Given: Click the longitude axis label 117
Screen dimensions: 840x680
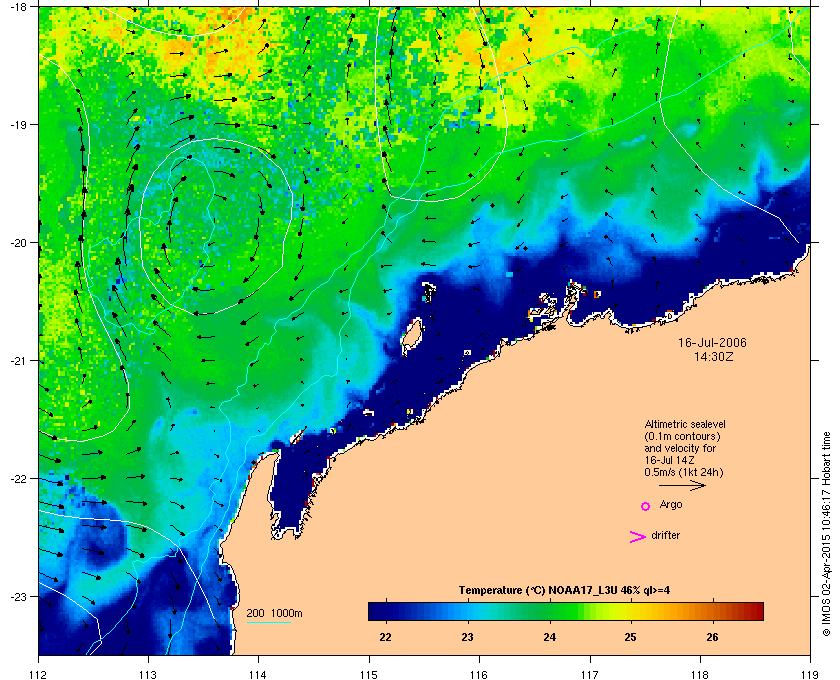Looking at the screenshot, I should point(589,674).
